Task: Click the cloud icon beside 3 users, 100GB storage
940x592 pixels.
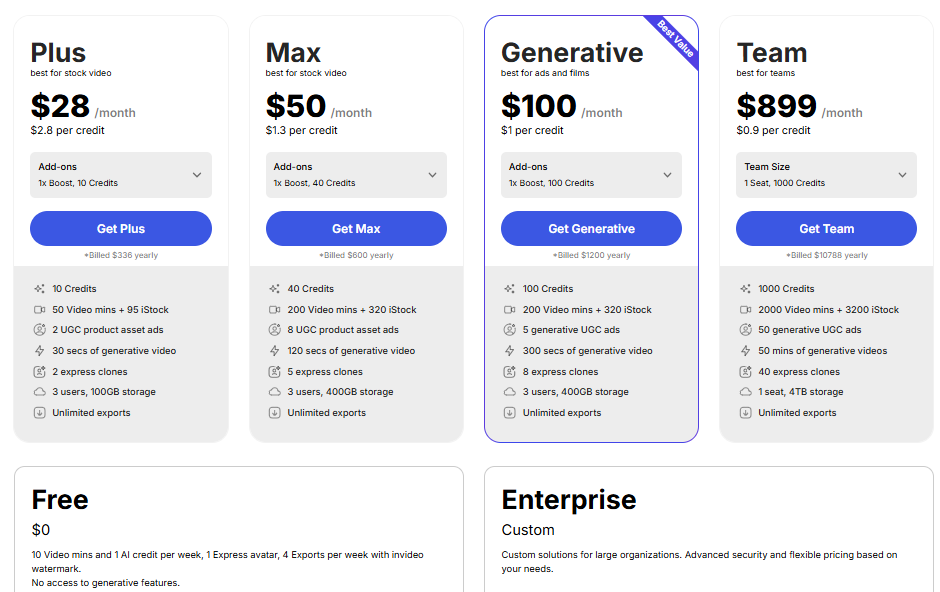Action: tap(40, 392)
